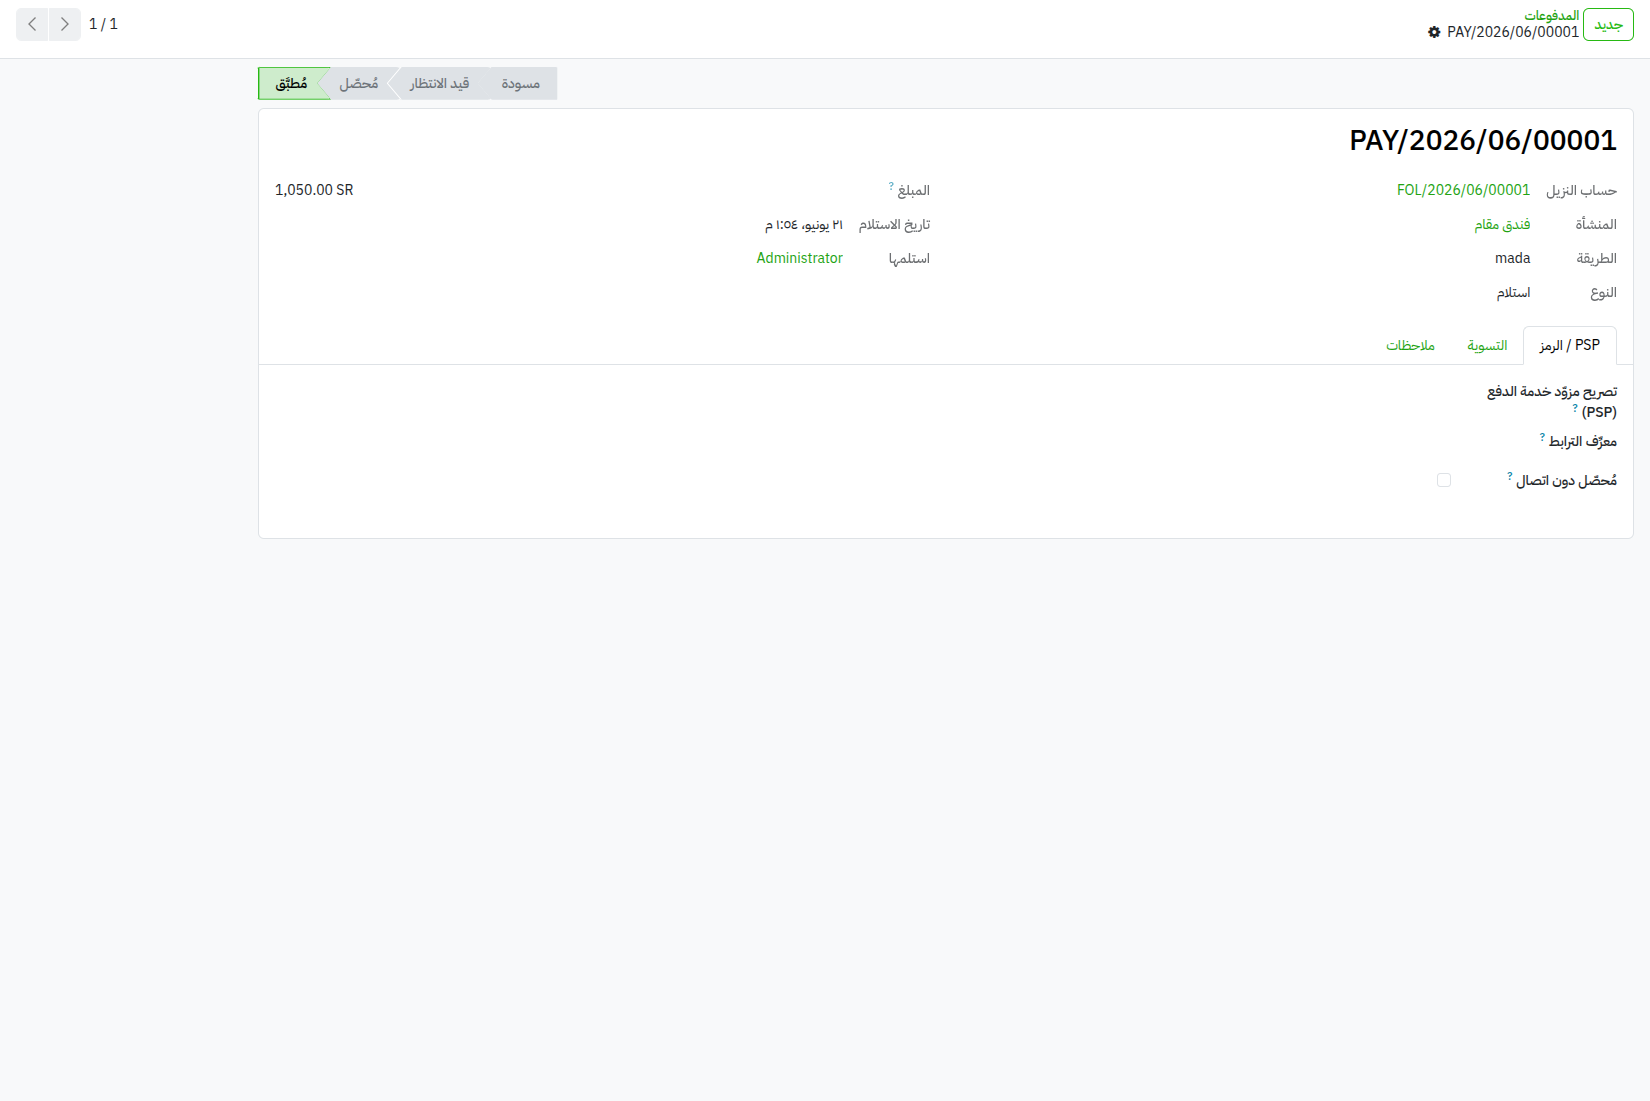Image resolution: width=1650 pixels, height=1101 pixels.
Task: Switch to the ملاحظات tab
Action: point(1410,345)
